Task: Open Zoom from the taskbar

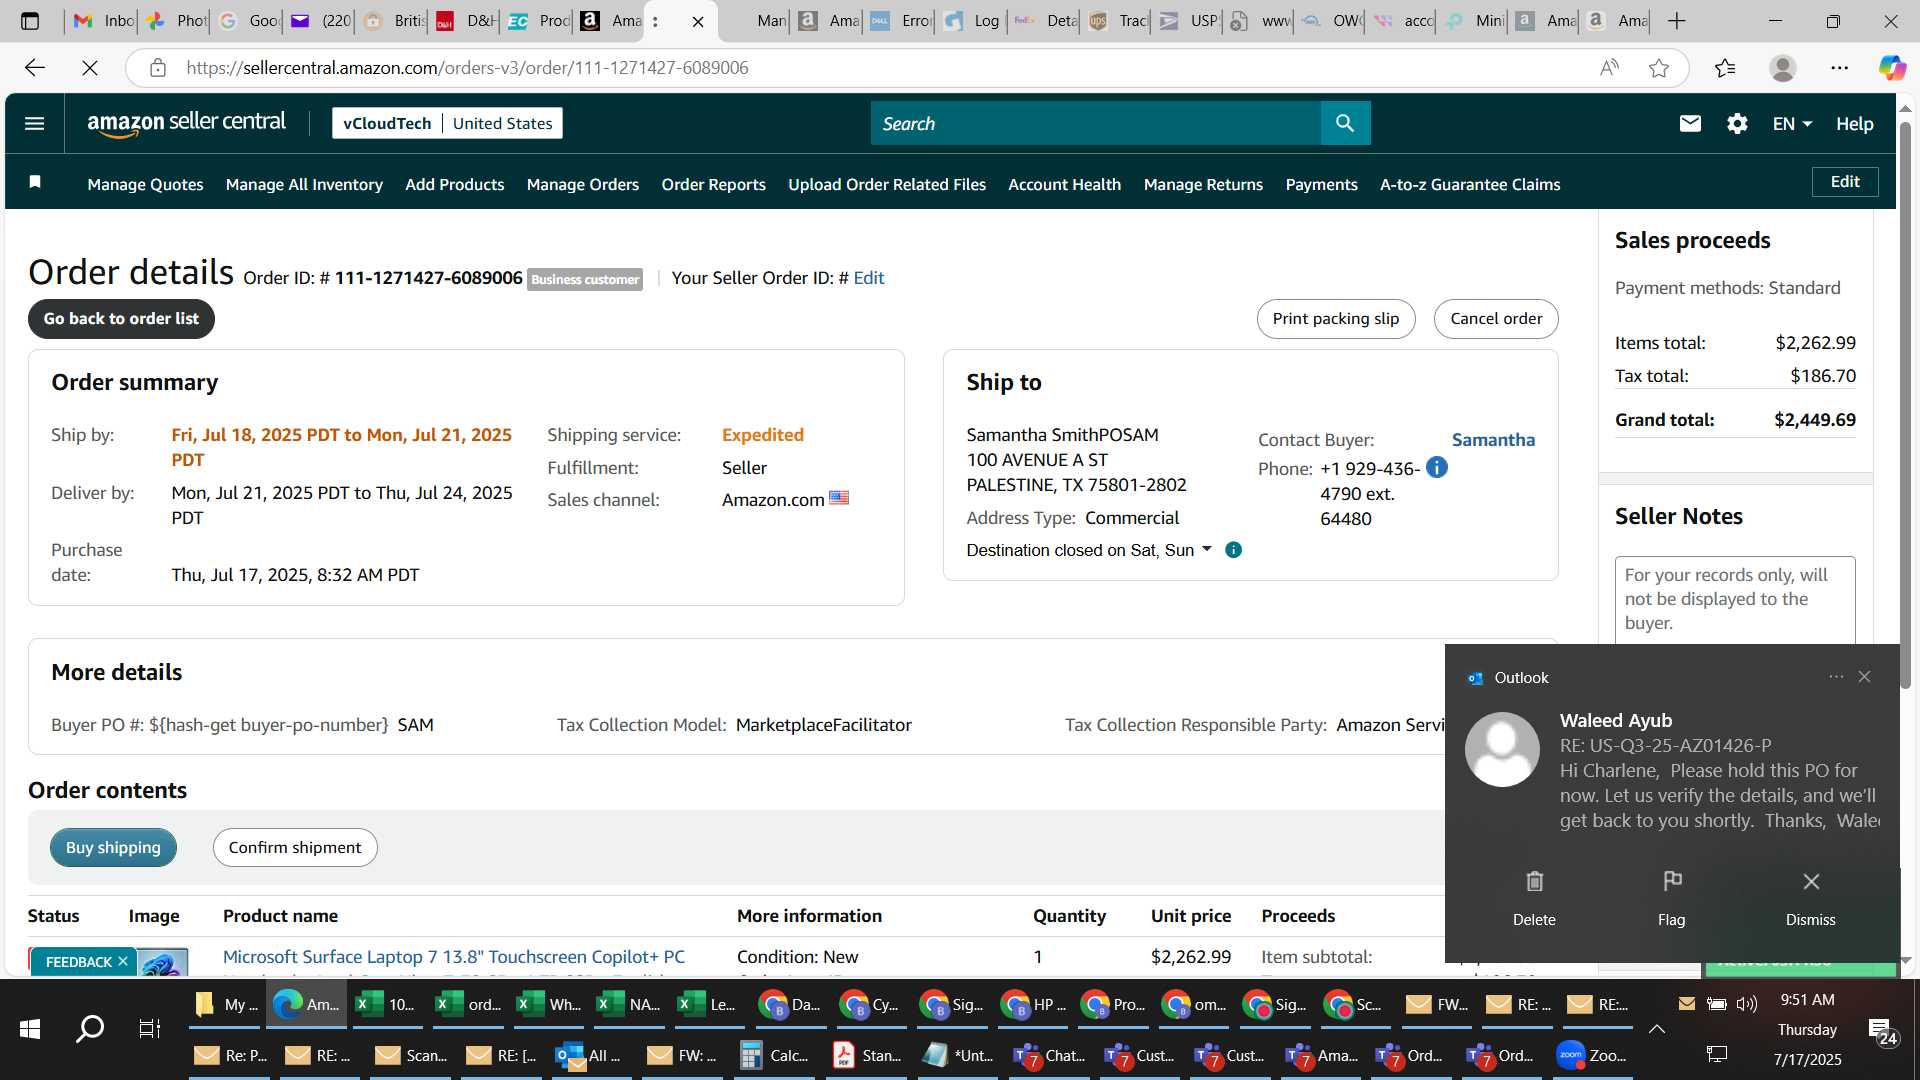Action: pos(1592,1055)
